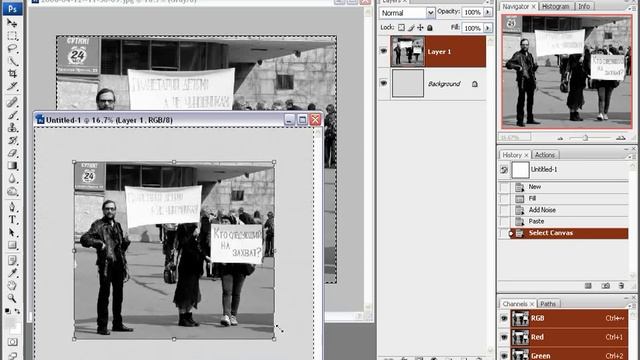The height and width of the screenshot is (360, 640).
Task: Select the Add Noise history state
Action: pos(569,210)
